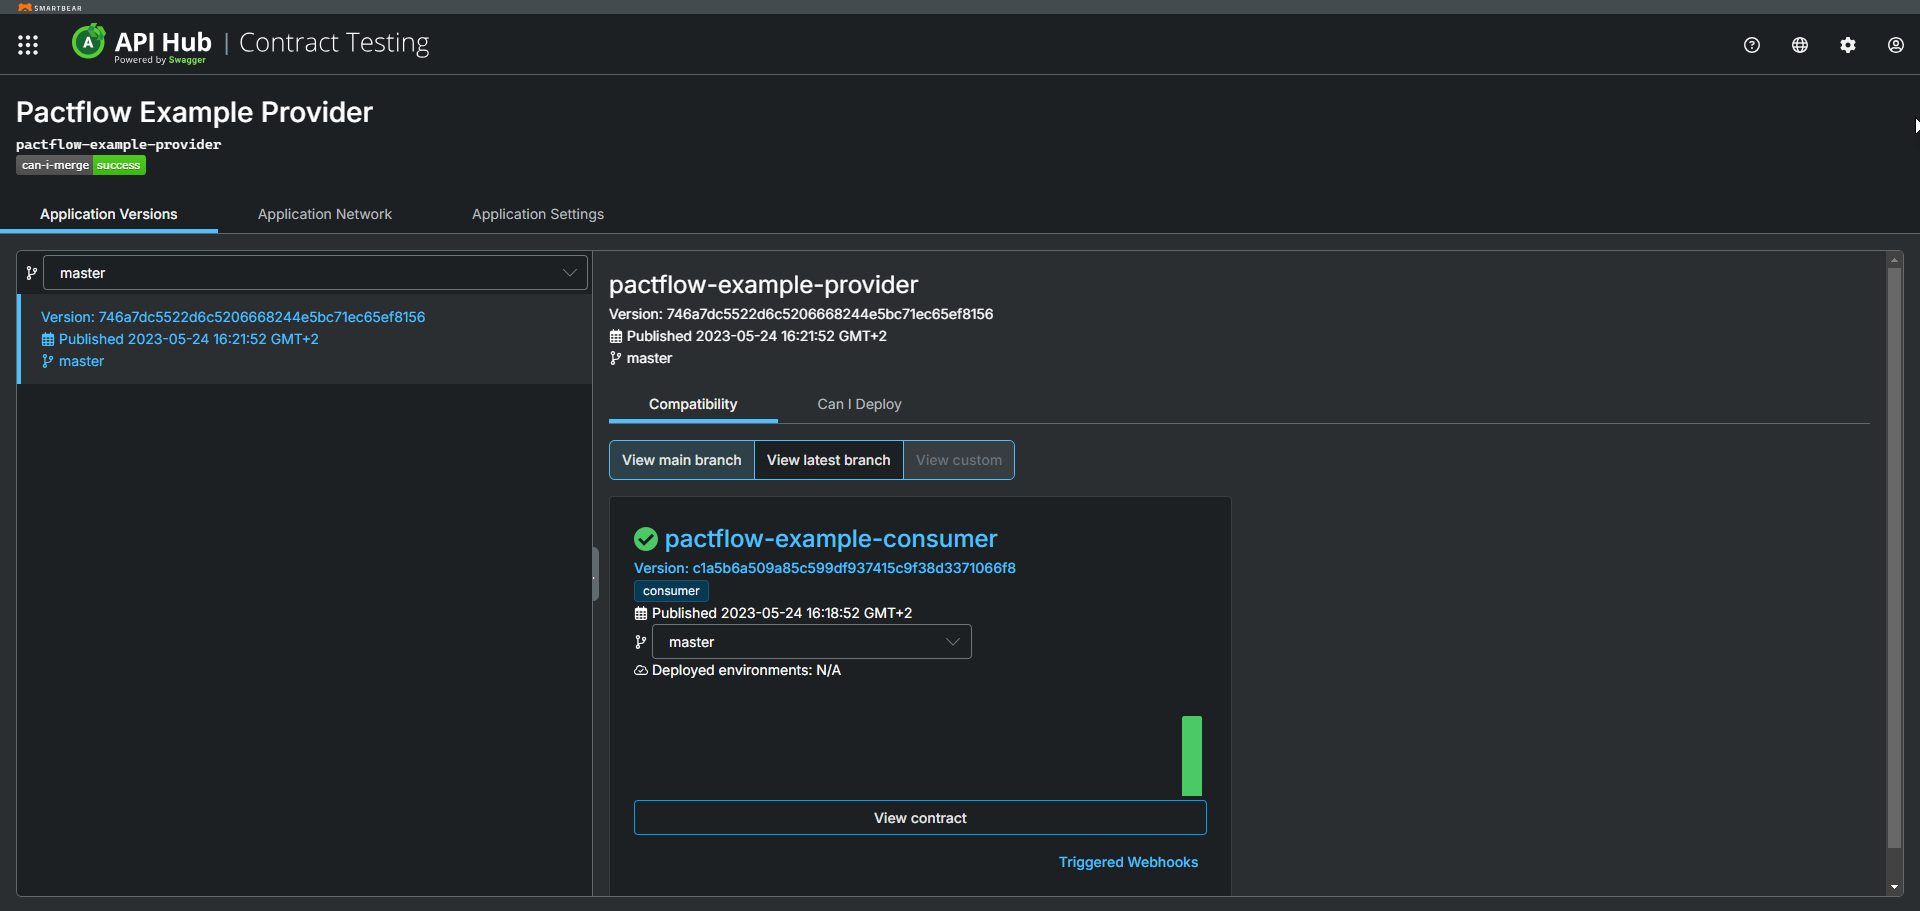Click calendar icon beside consumer Published date
This screenshot has width=1920, height=911.
(641, 613)
